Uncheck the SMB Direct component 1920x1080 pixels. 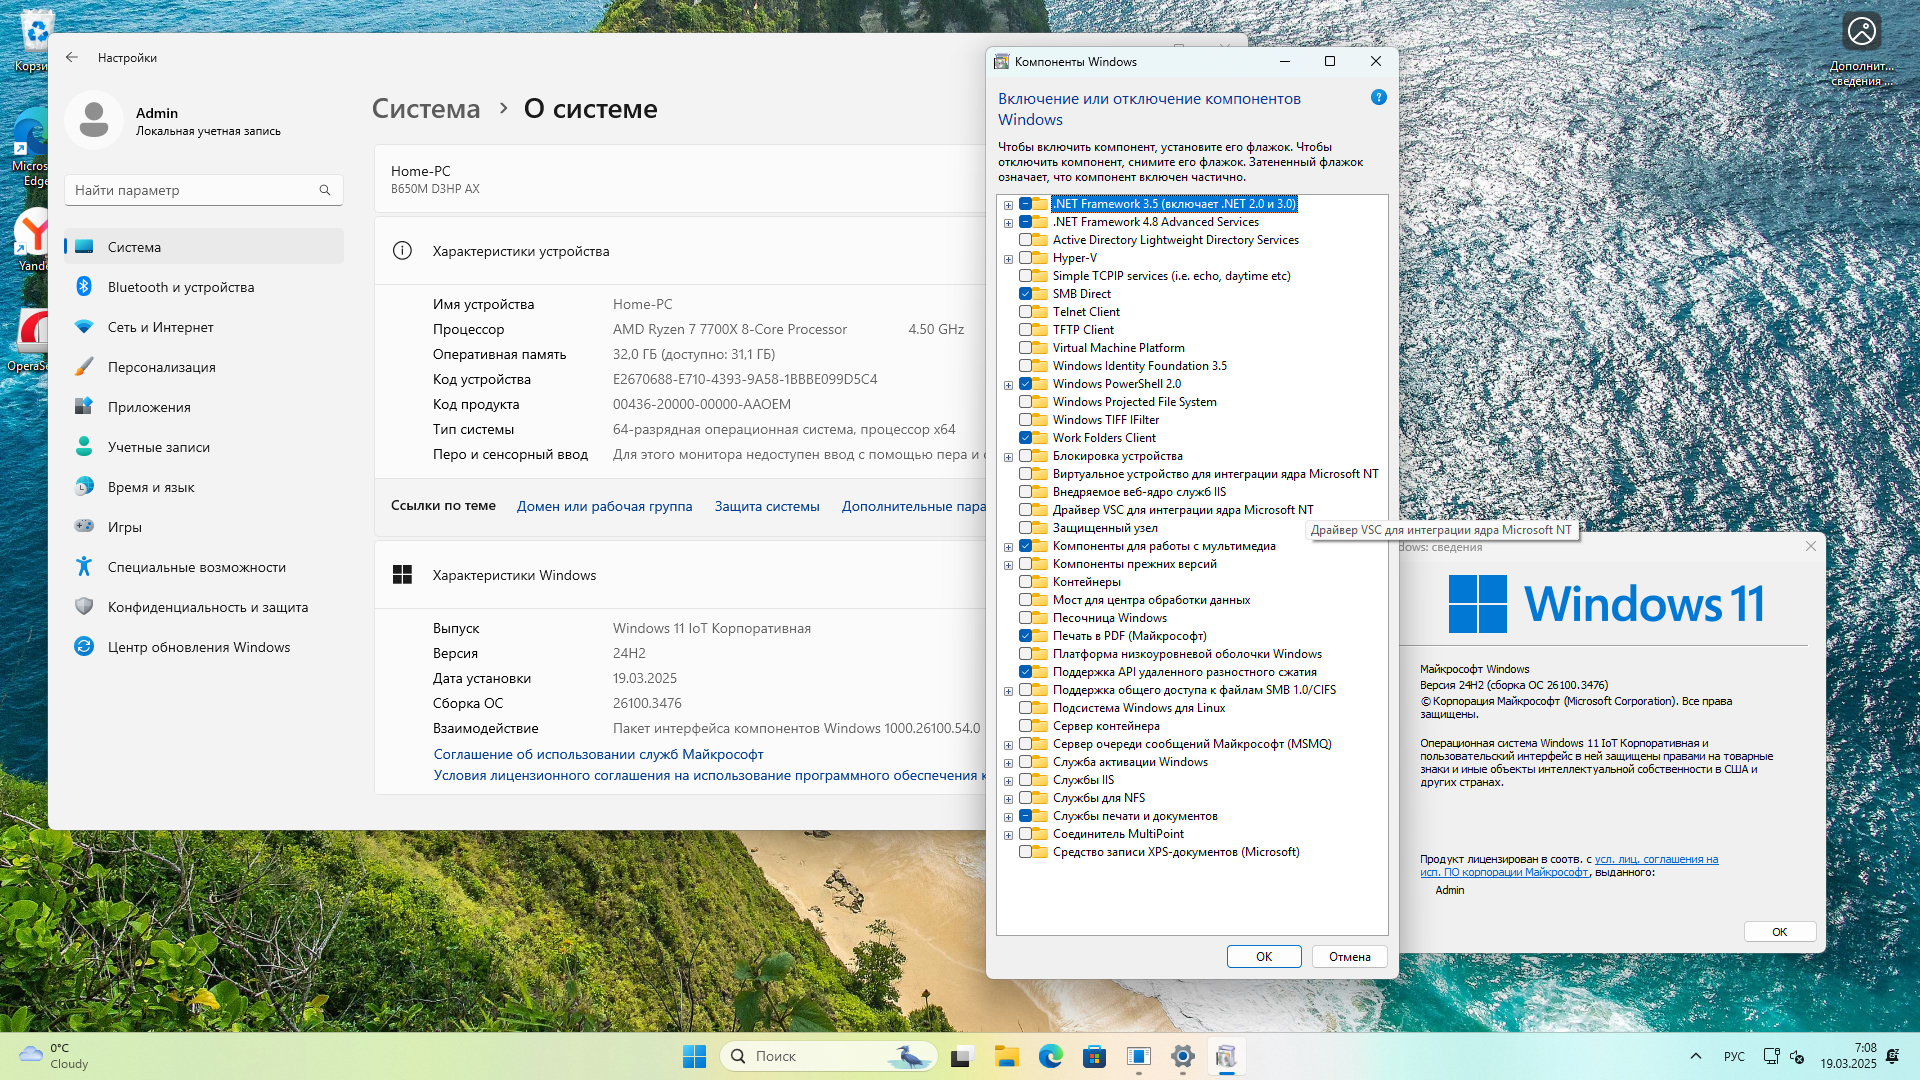(x=1025, y=294)
